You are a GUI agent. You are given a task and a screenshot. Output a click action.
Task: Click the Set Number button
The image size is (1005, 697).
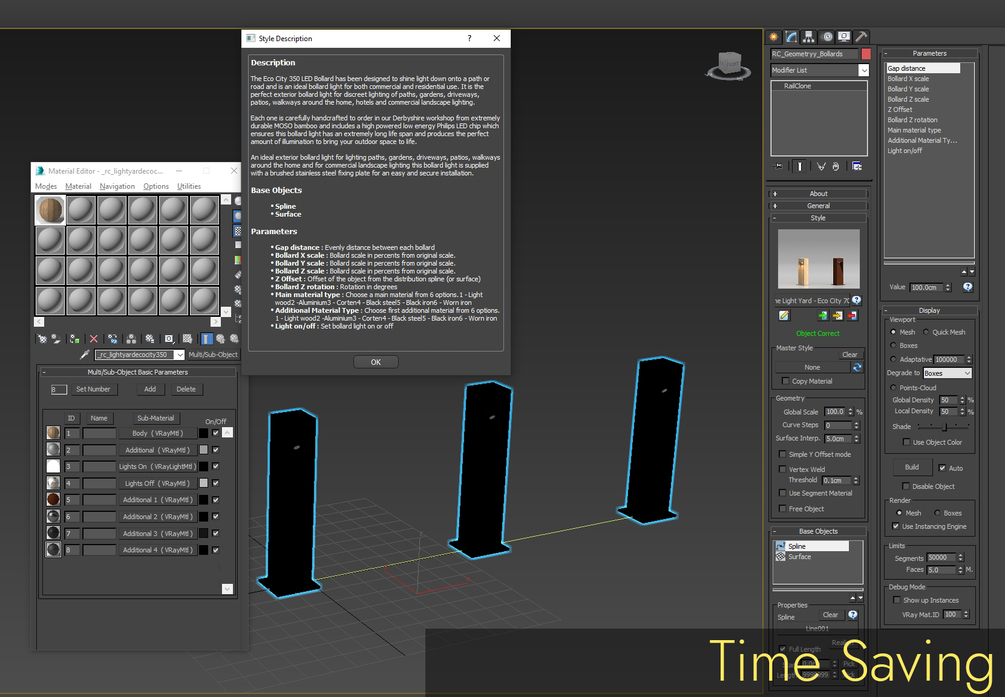click(93, 389)
